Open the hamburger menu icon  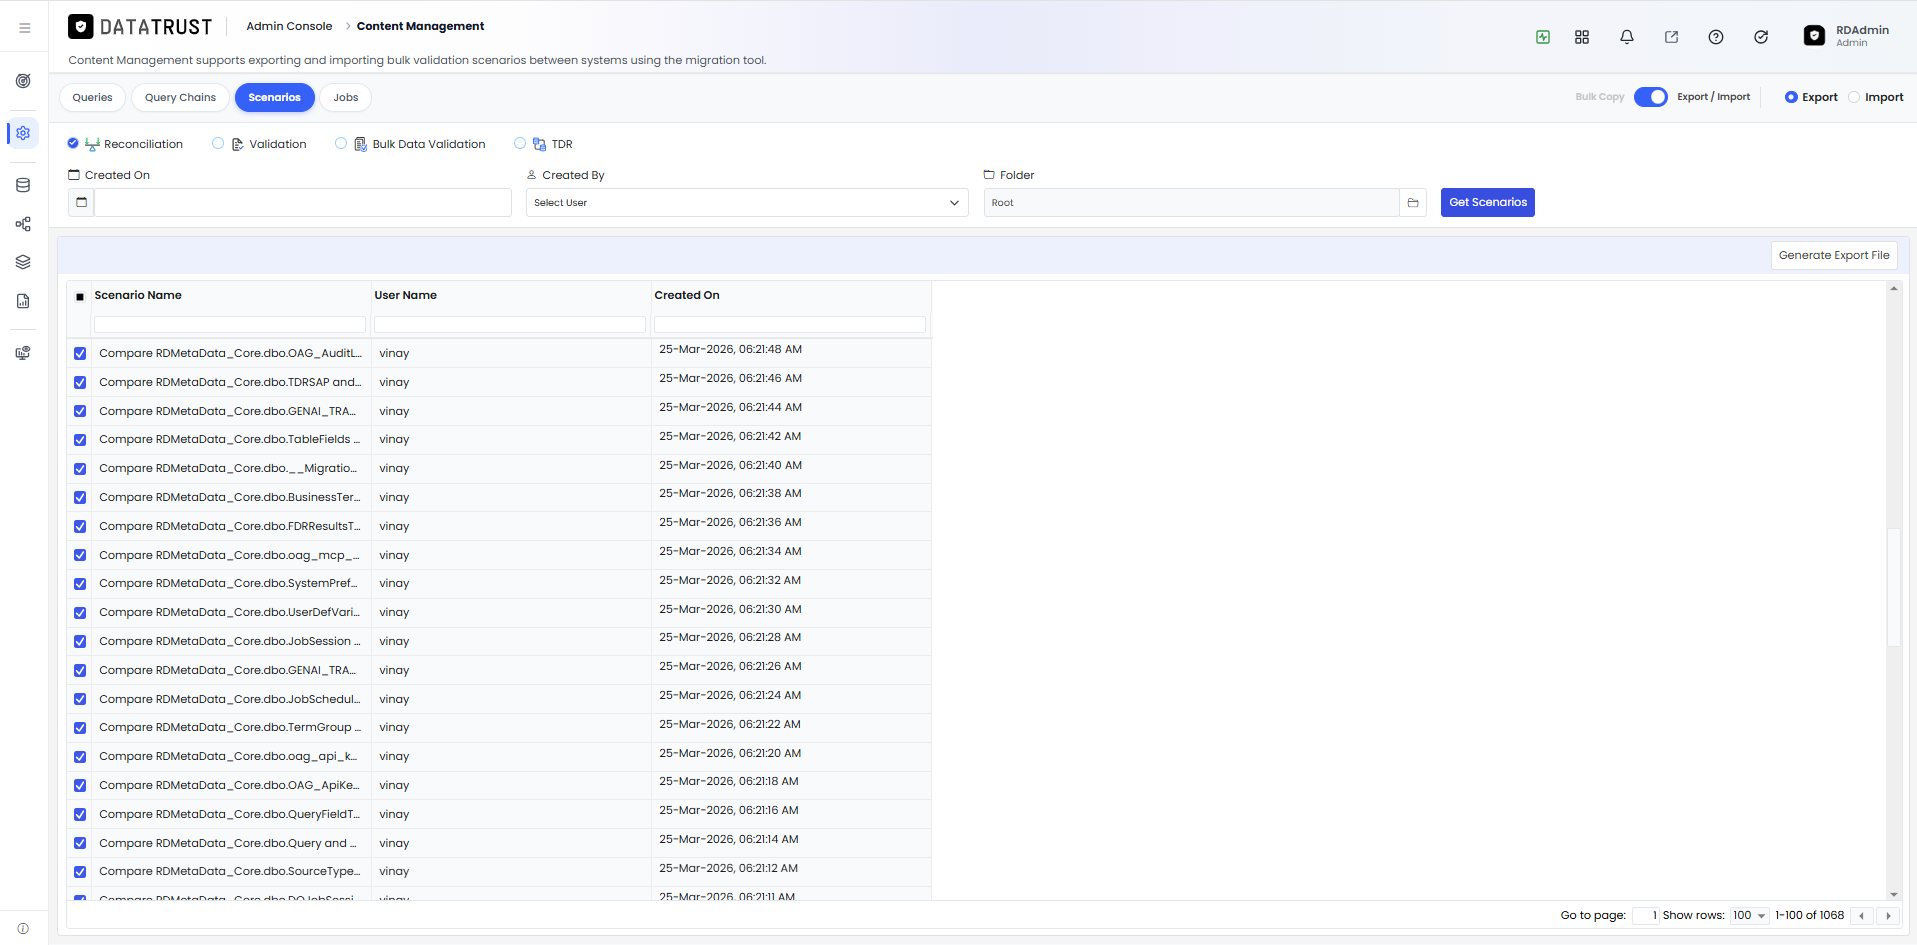pyautogui.click(x=25, y=28)
